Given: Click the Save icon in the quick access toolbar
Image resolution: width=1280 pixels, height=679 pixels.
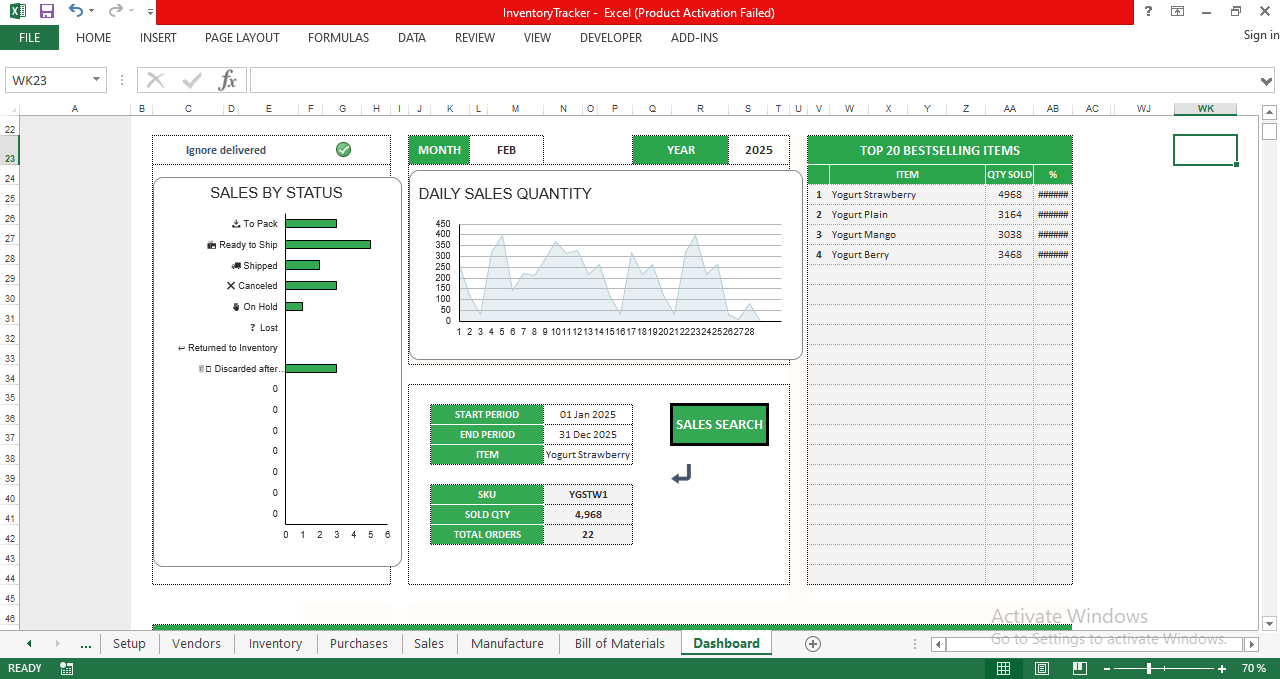Looking at the screenshot, I should (47, 11).
